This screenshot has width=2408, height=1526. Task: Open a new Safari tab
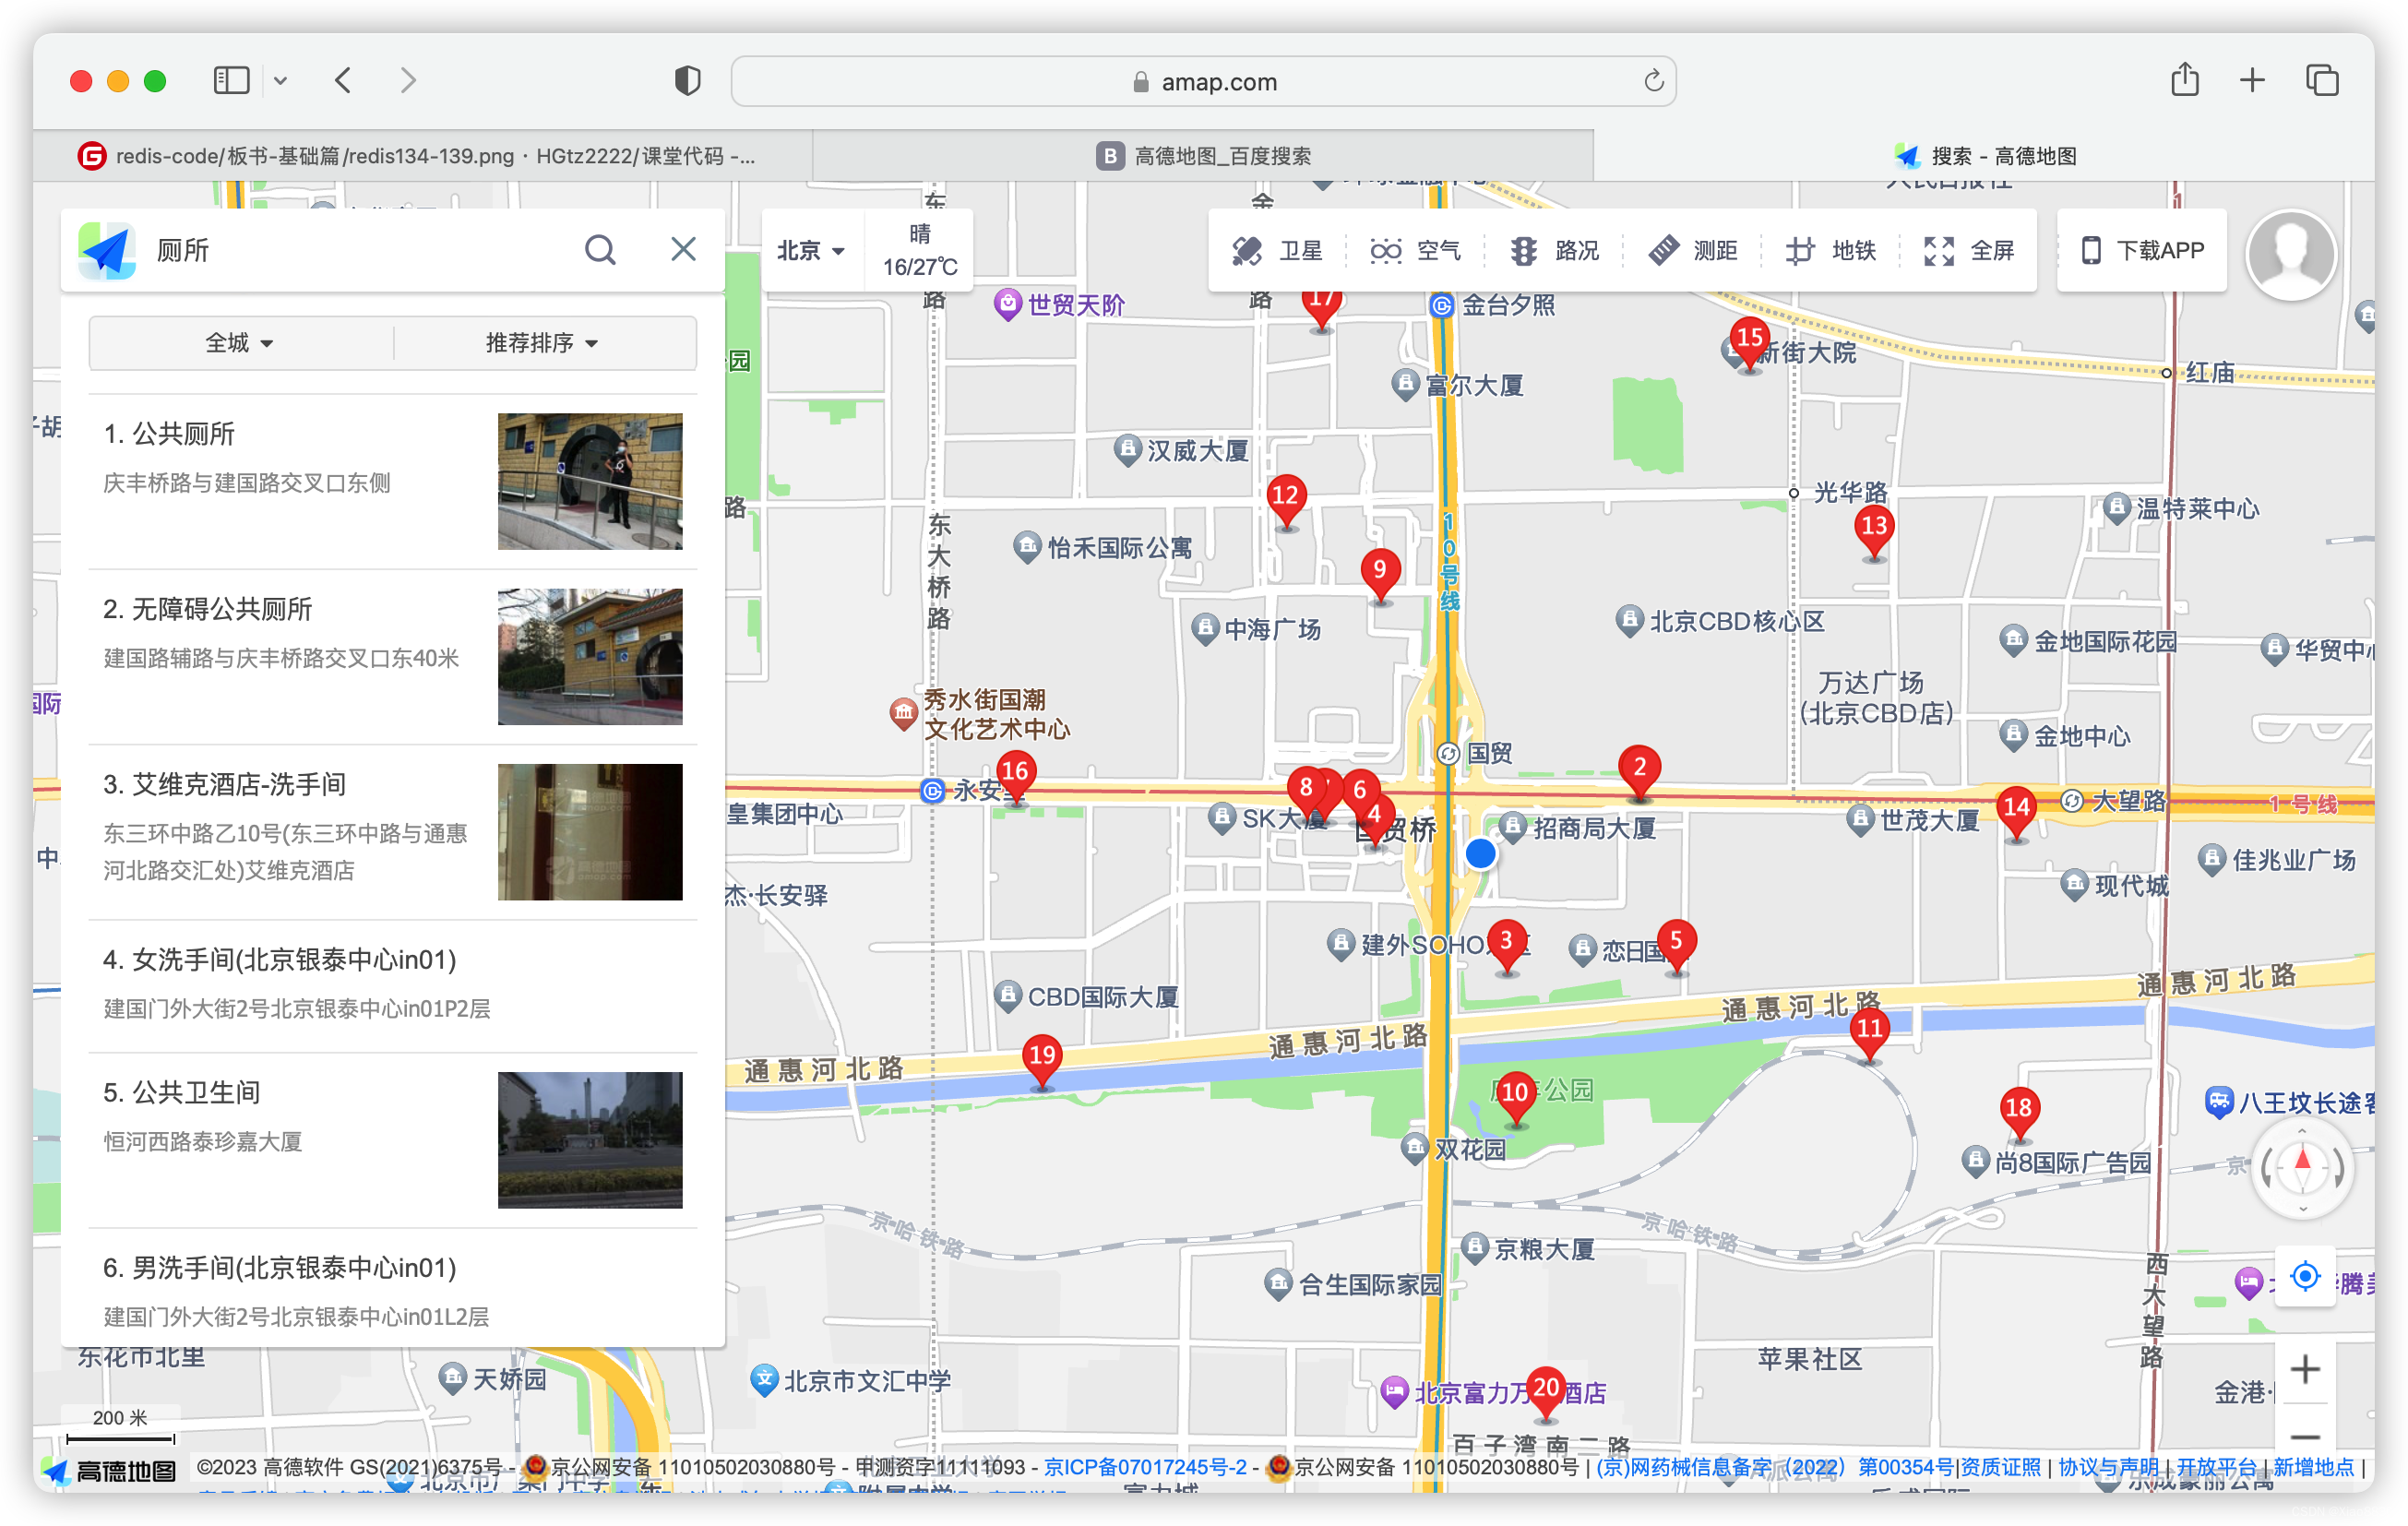tap(2251, 80)
